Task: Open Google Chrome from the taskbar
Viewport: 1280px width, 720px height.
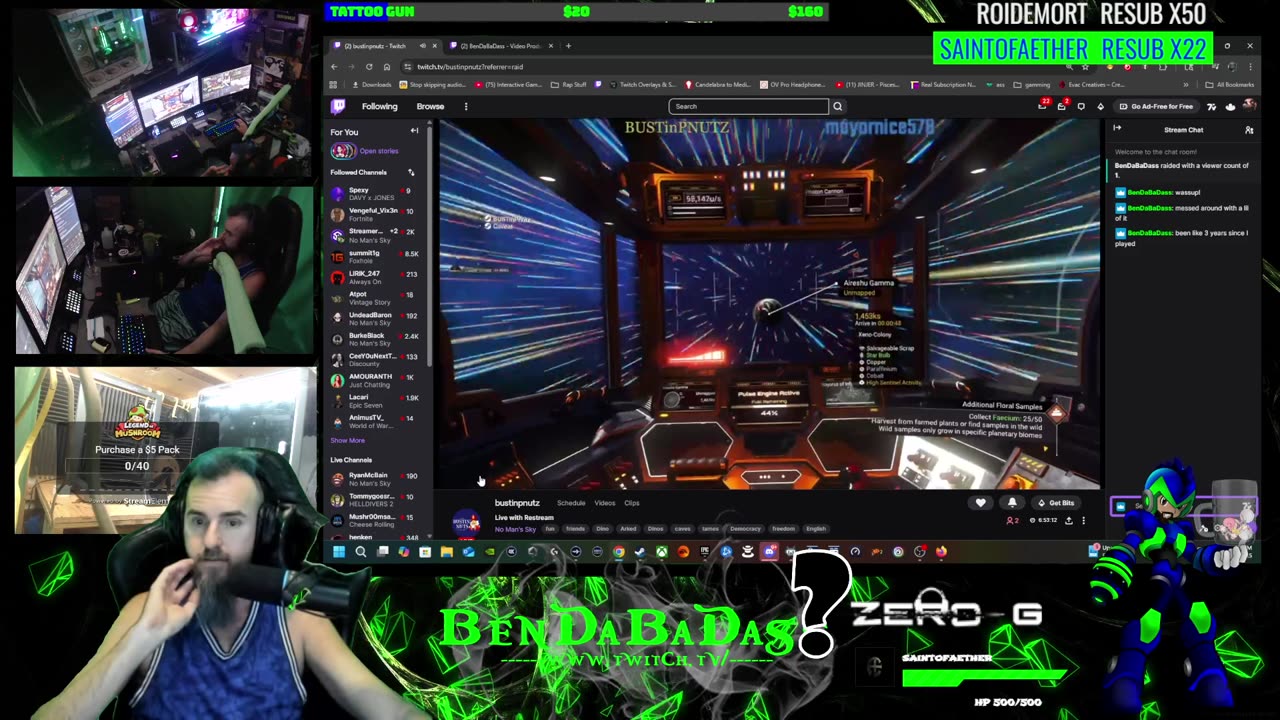Action: coord(619,551)
